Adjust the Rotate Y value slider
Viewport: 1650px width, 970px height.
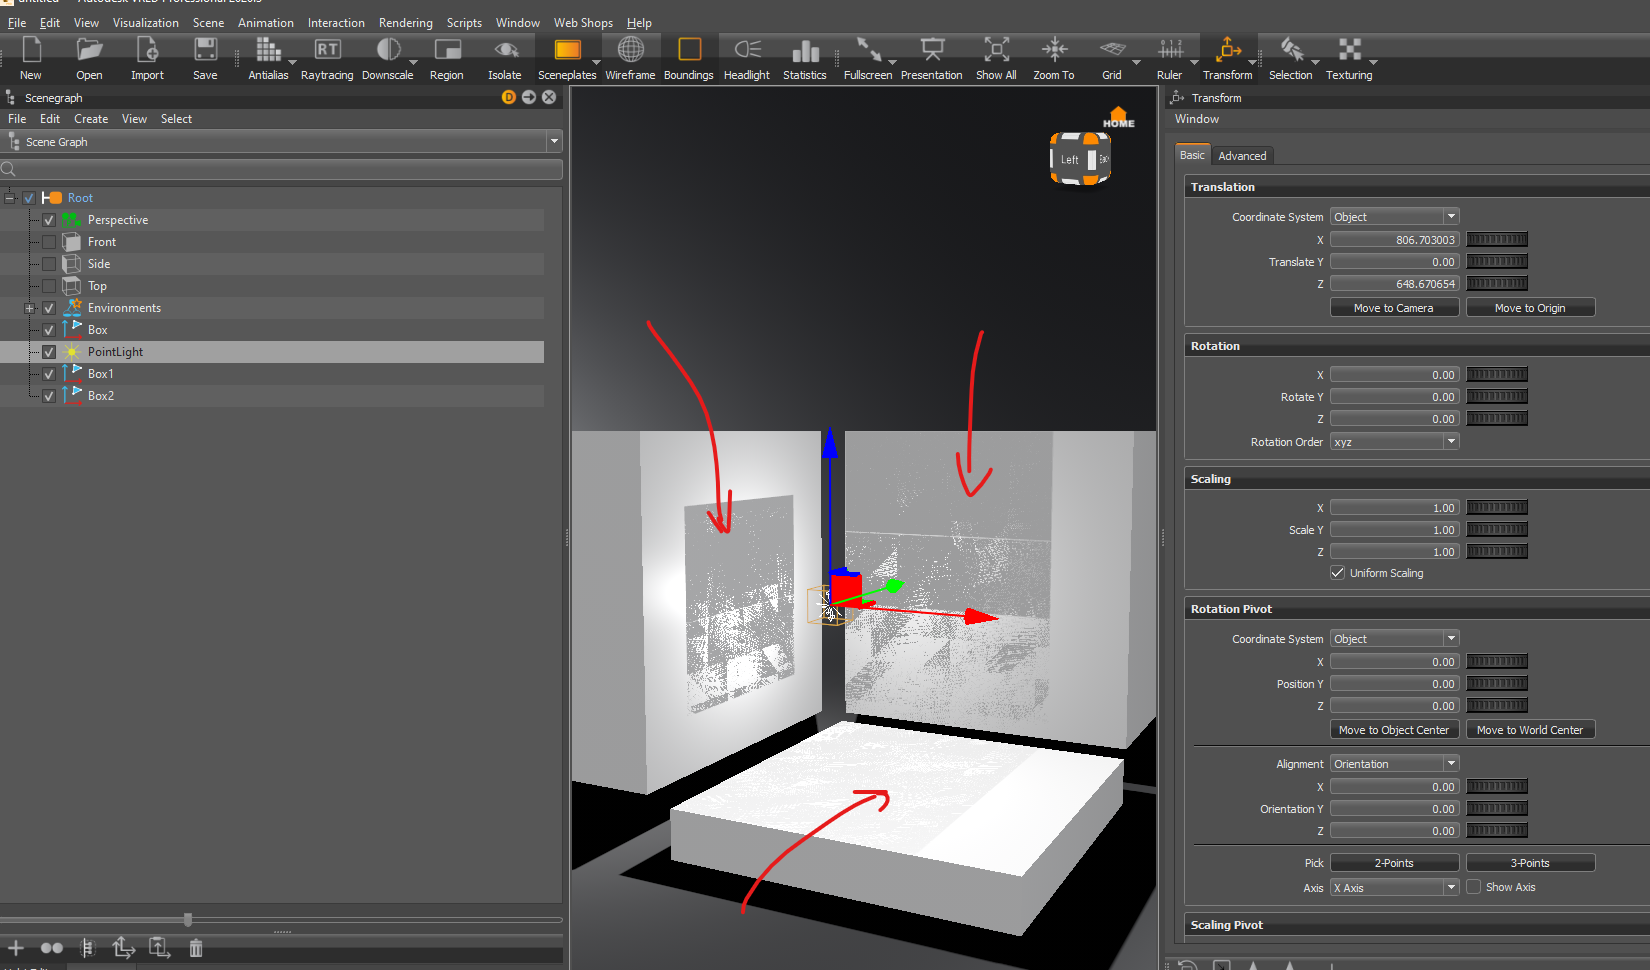coord(1497,397)
